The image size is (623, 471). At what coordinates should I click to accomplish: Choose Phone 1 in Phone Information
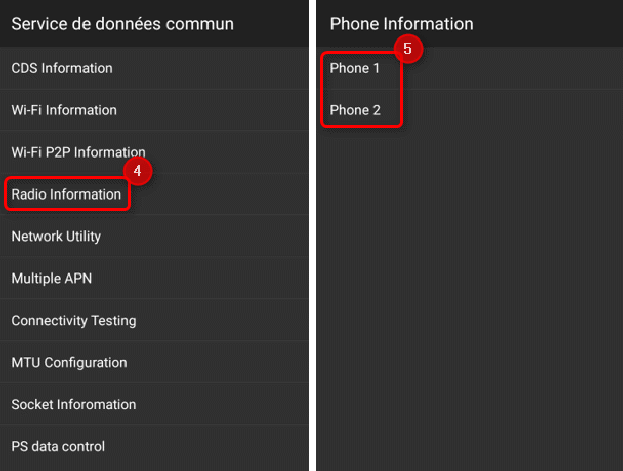click(x=470, y=68)
